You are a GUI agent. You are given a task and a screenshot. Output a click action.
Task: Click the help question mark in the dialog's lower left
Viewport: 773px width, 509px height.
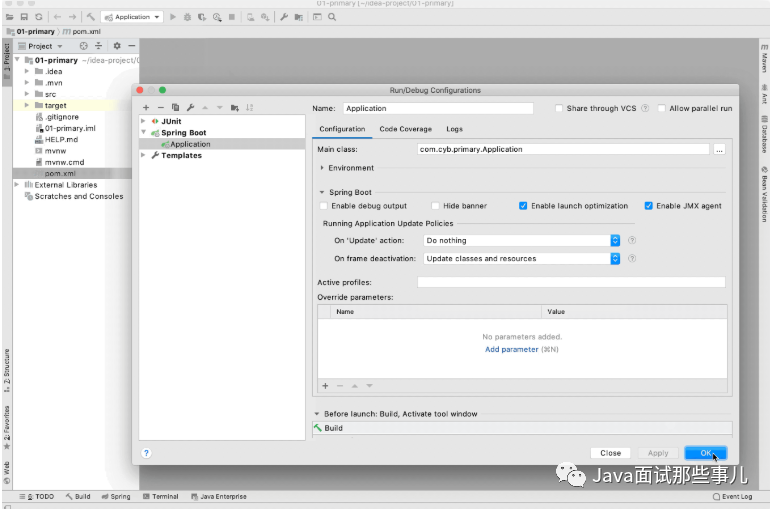click(x=146, y=453)
